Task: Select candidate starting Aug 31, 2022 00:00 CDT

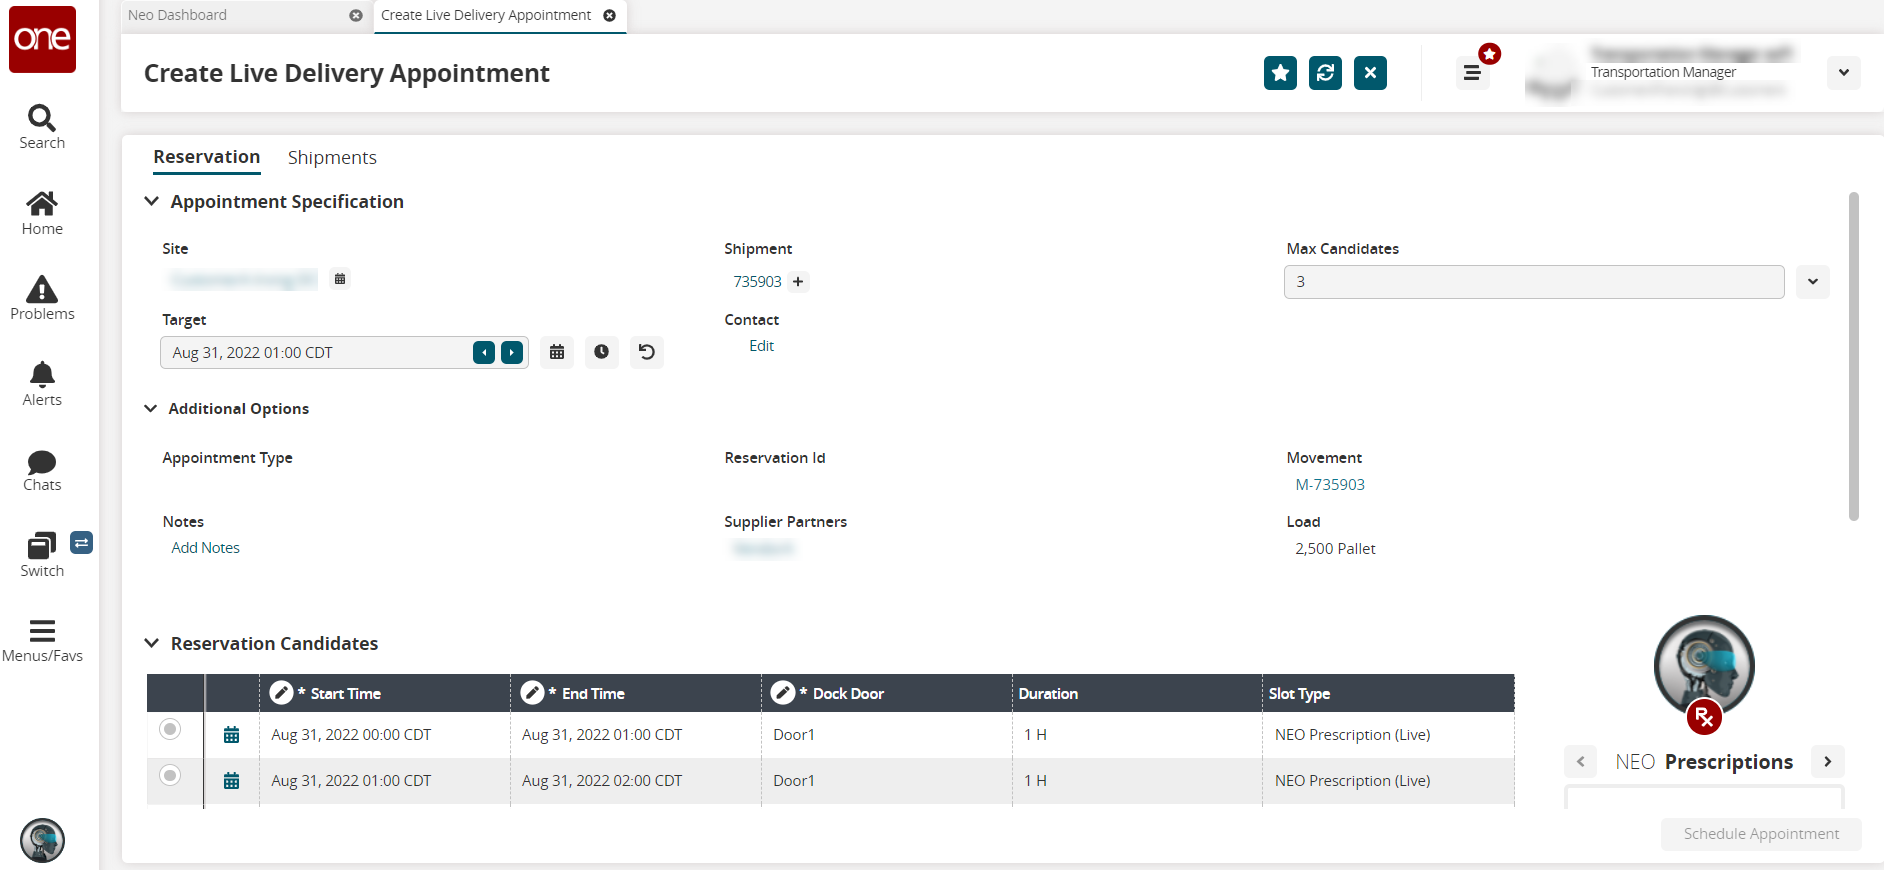Action: 170,729
